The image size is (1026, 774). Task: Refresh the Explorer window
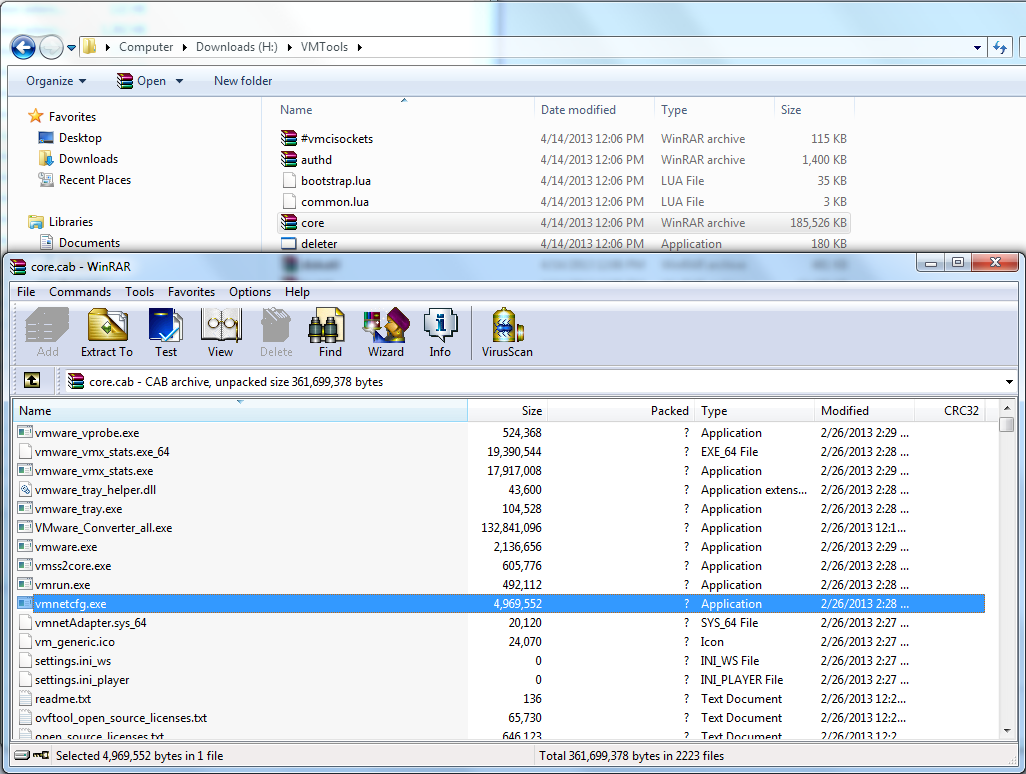pyautogui.click(x=1001, y=47)
